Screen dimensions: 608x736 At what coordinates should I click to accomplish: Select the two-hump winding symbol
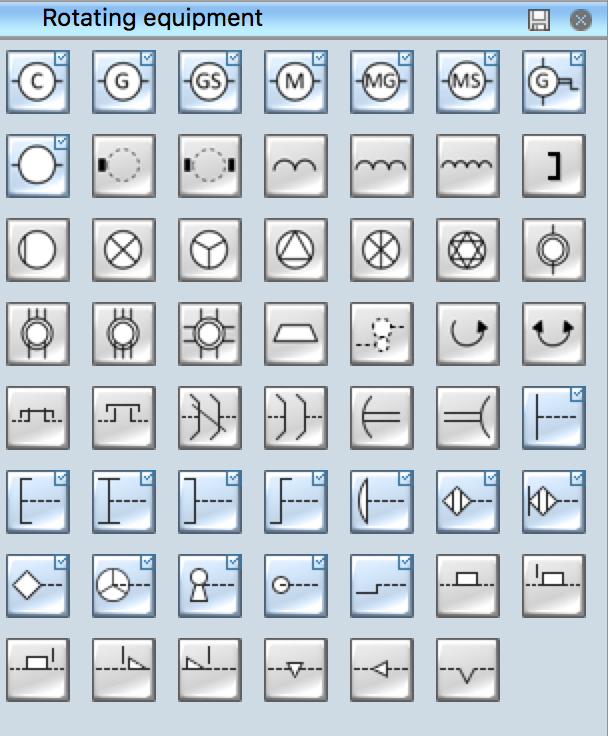(296, 166)
